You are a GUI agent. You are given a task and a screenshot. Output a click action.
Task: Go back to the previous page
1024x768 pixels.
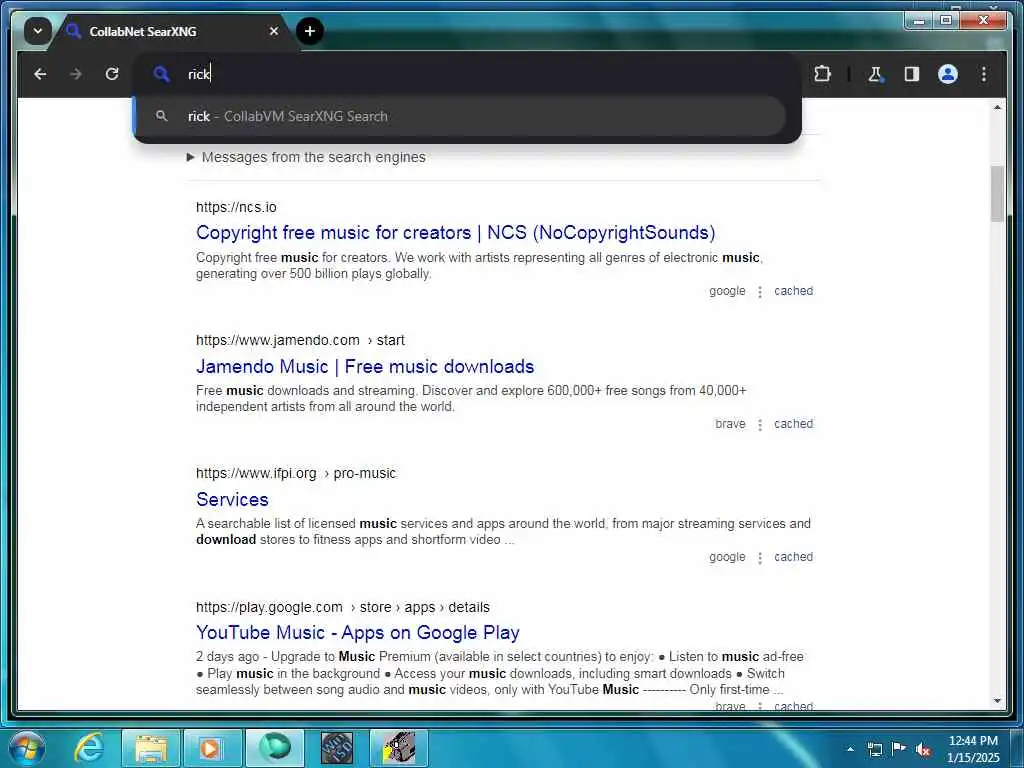coord(40,74)
